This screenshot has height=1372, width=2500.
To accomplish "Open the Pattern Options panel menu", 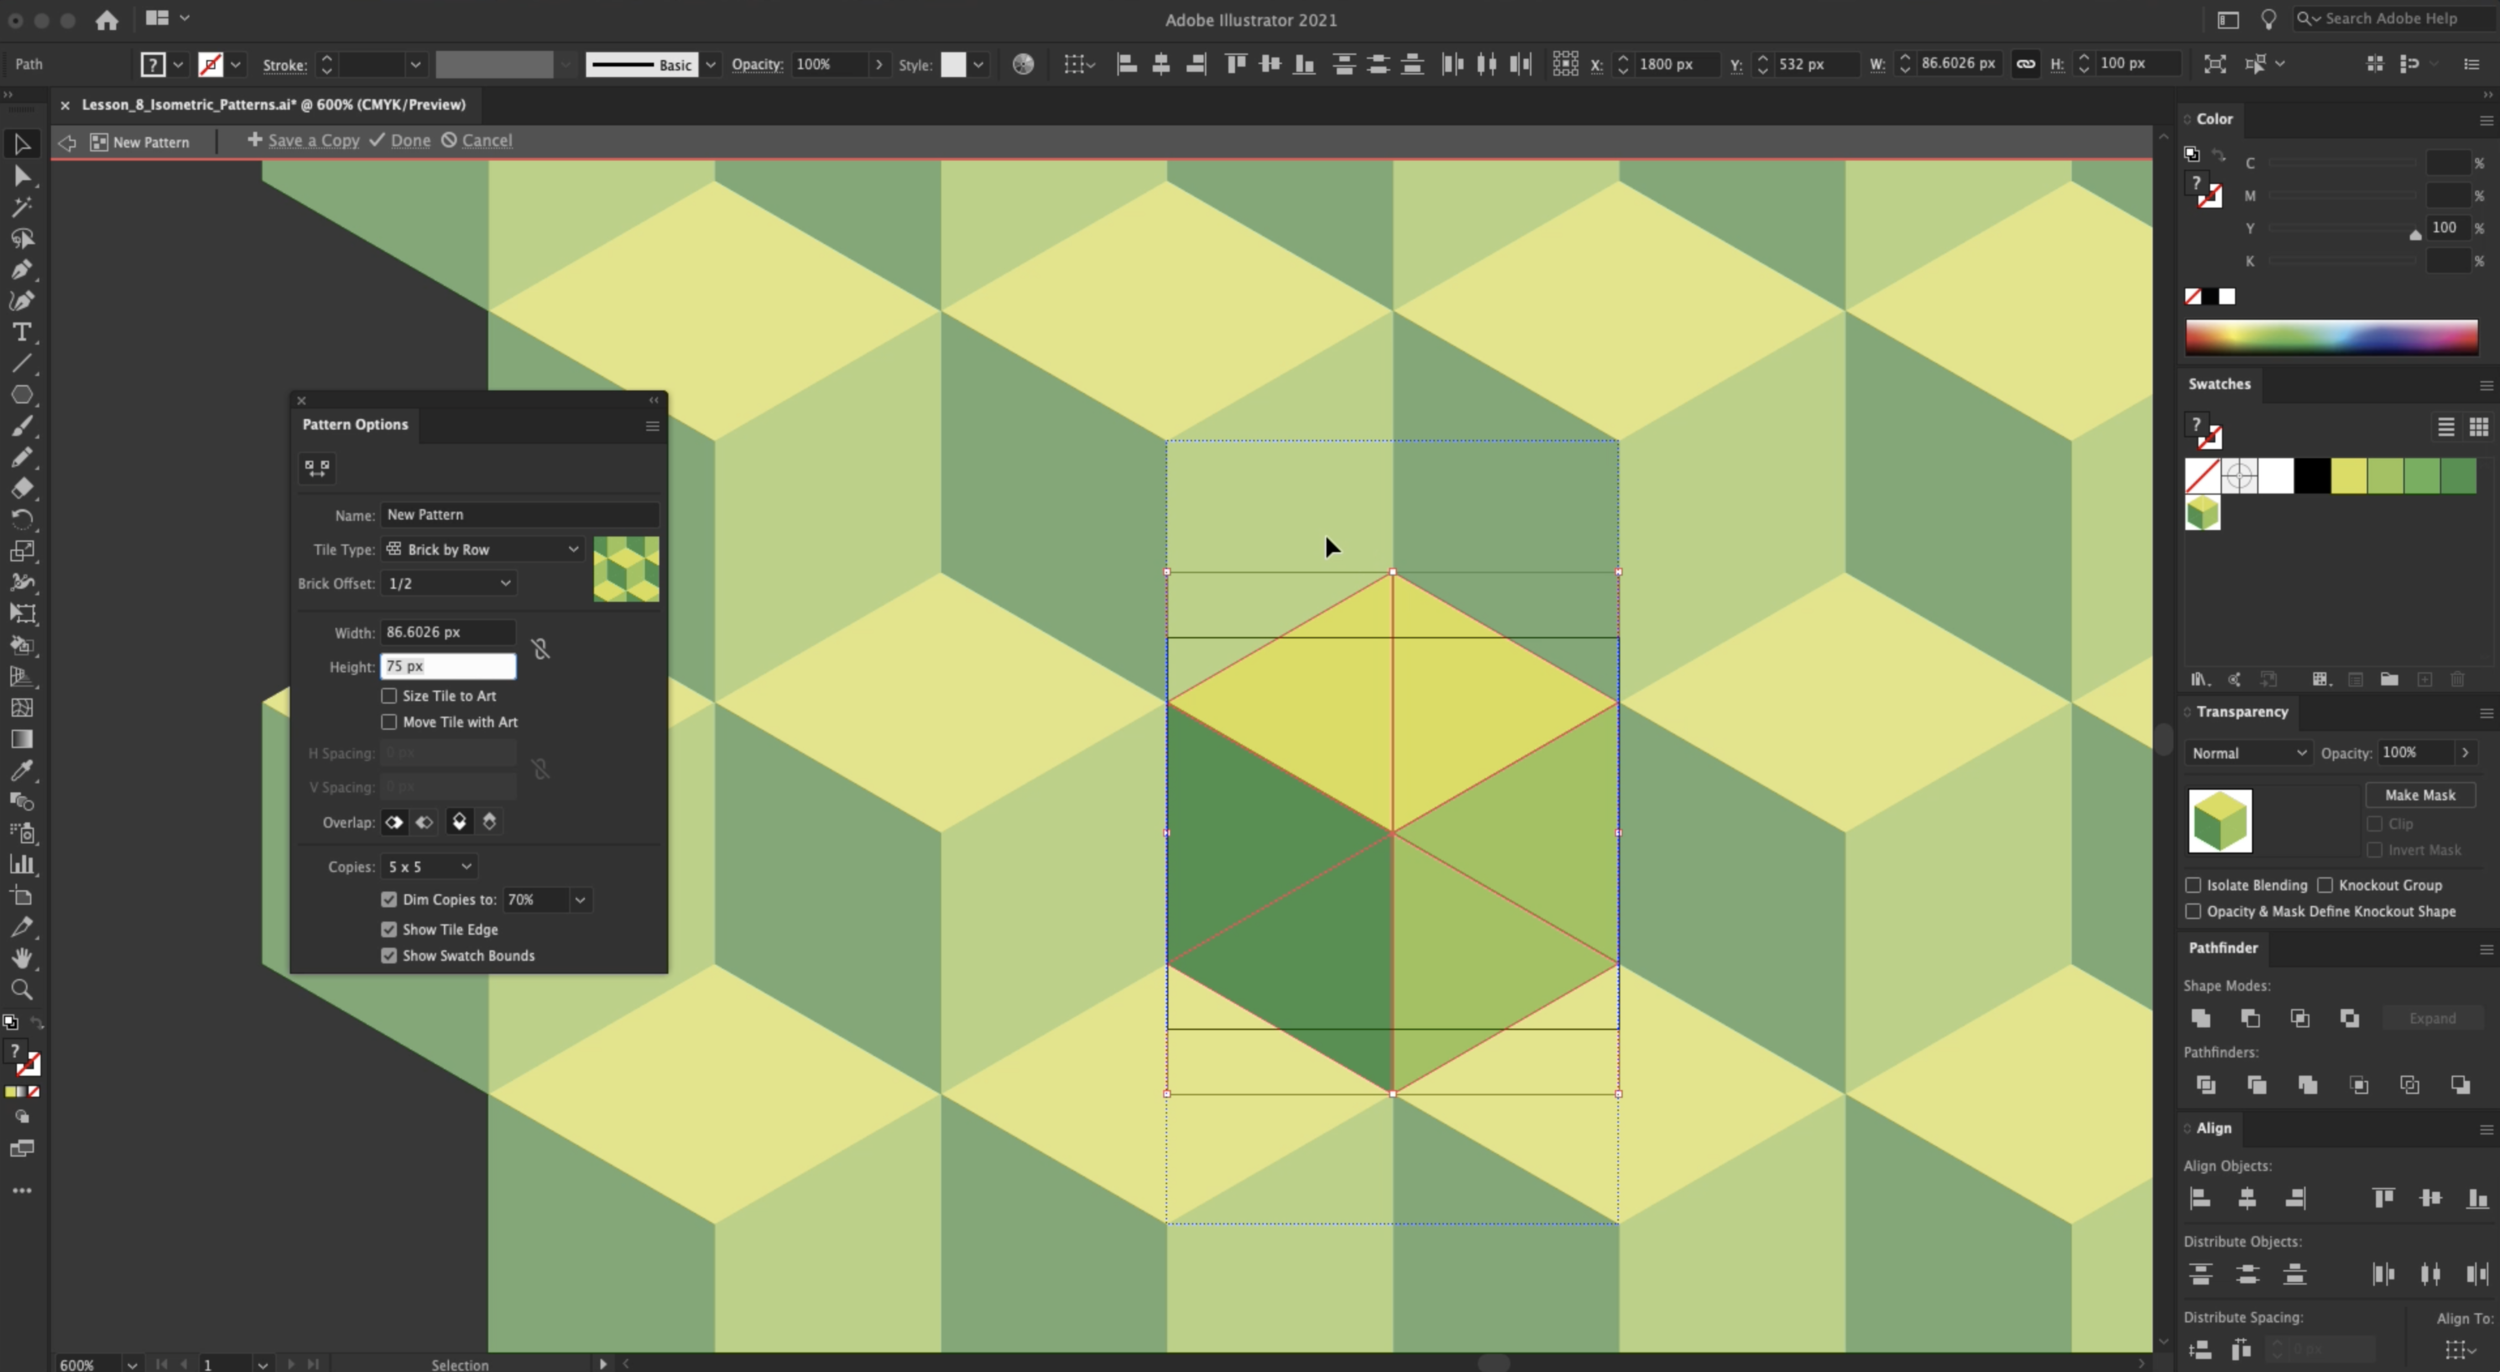I will point(651,425).
